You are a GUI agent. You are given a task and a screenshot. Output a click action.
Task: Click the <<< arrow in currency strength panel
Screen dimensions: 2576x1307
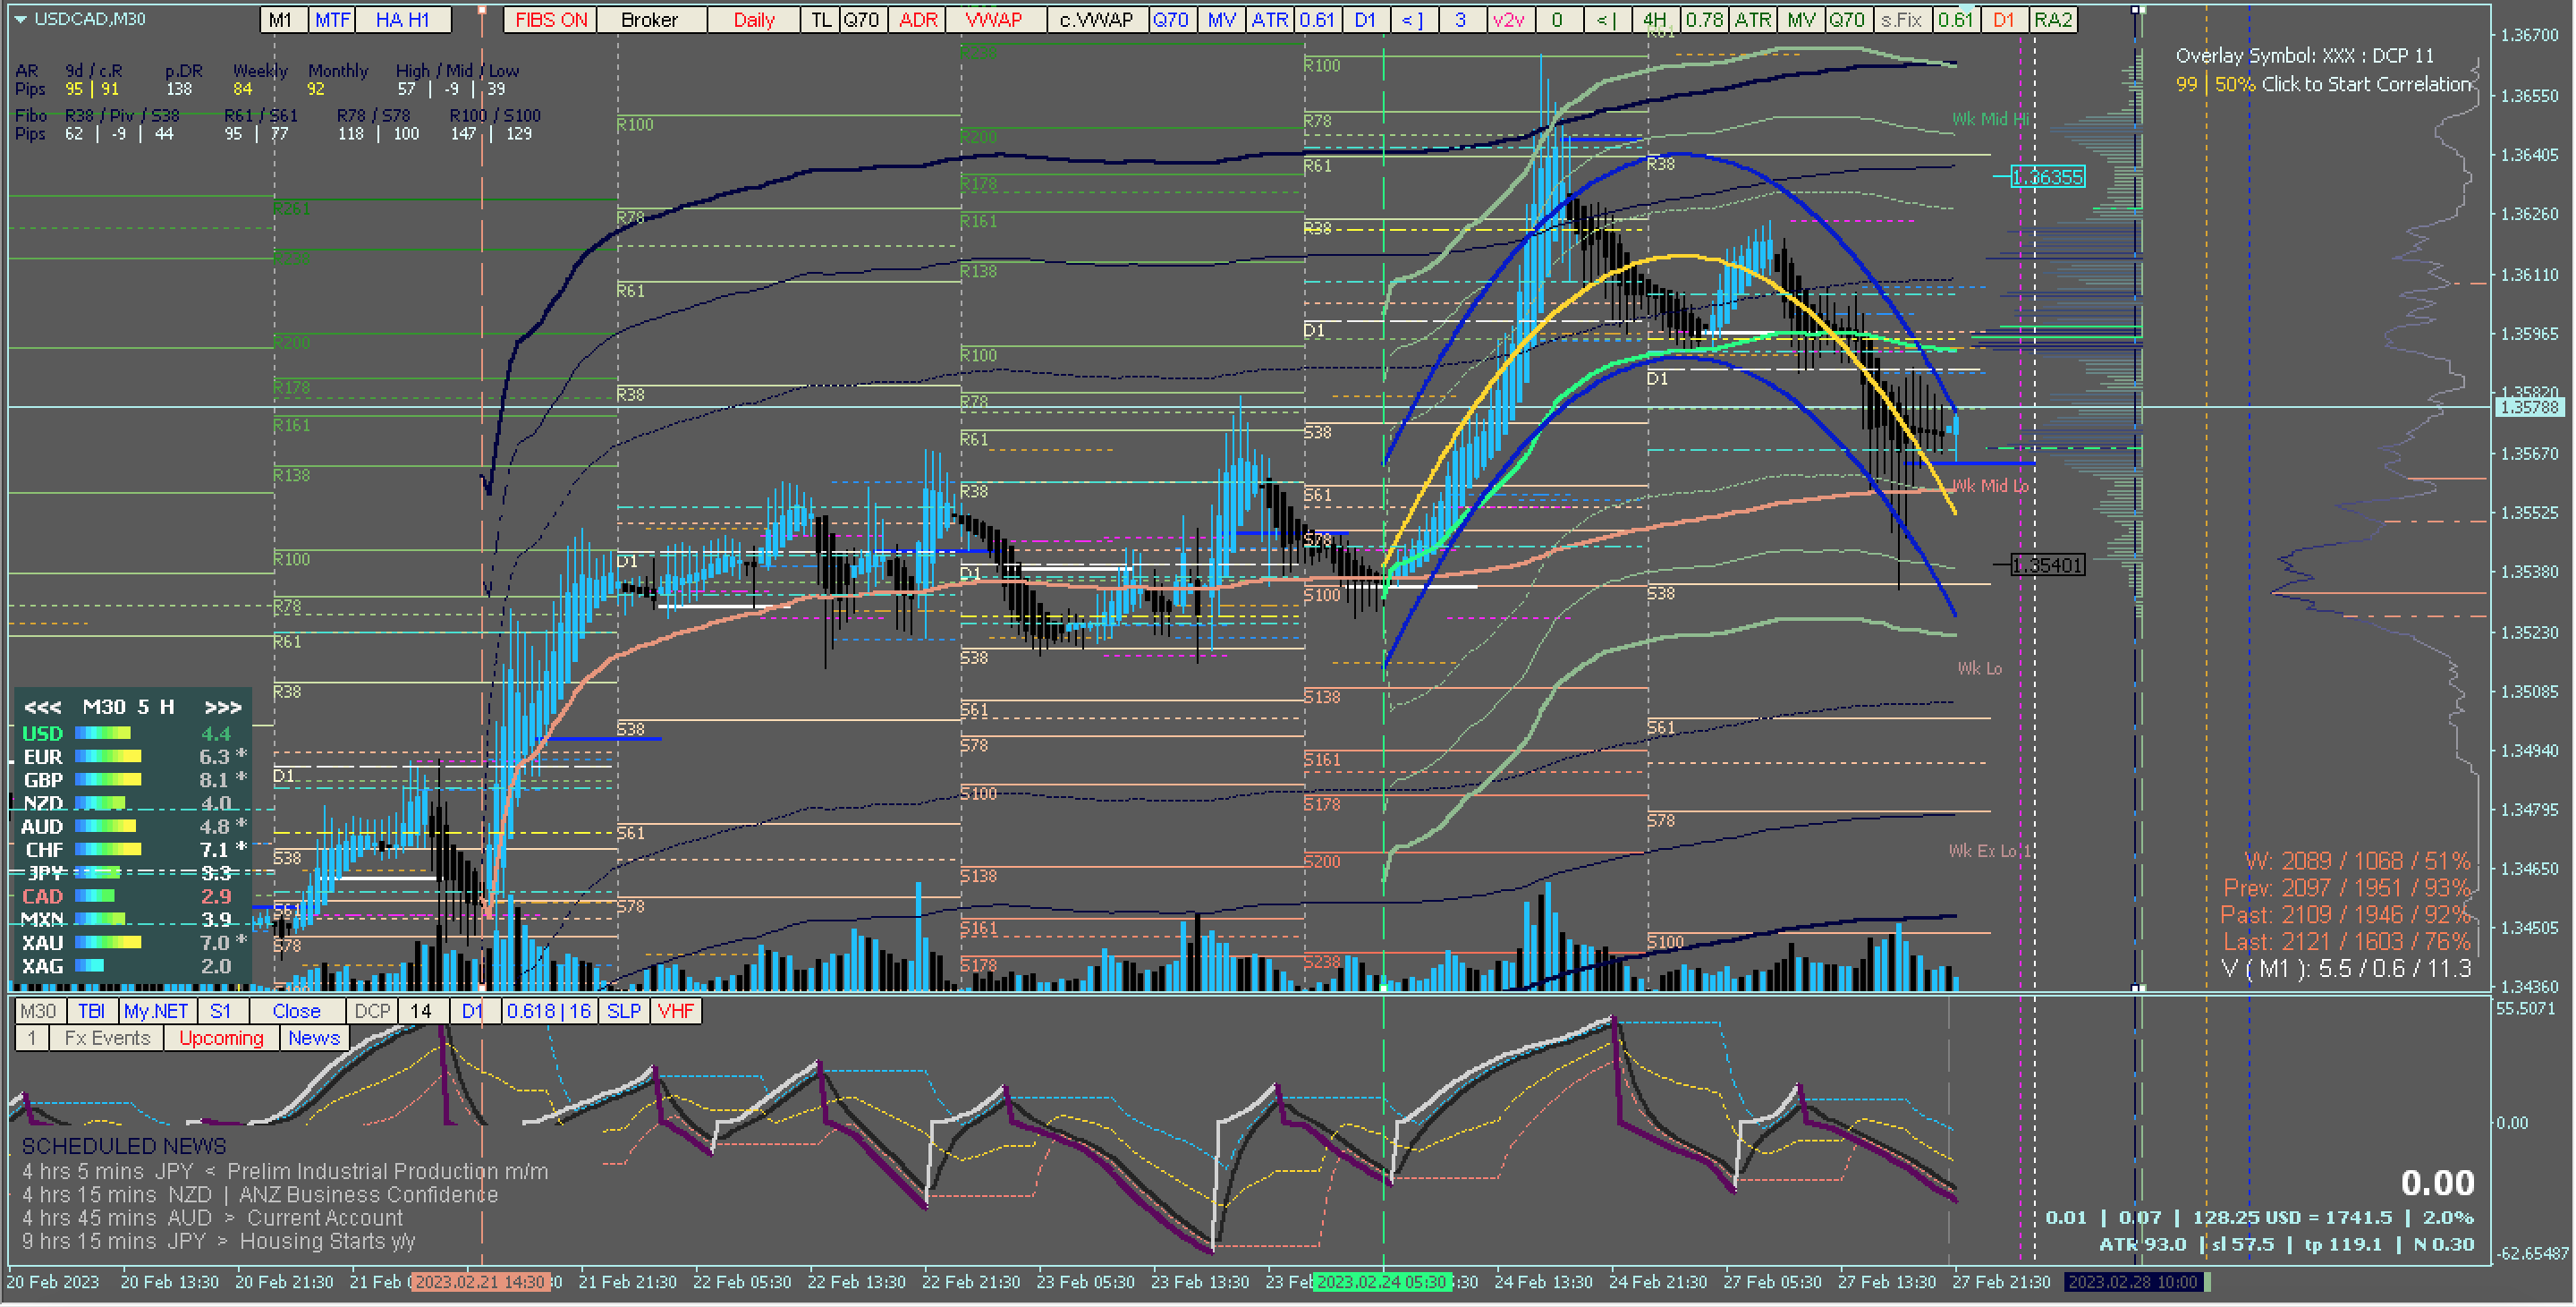point(42,708)
